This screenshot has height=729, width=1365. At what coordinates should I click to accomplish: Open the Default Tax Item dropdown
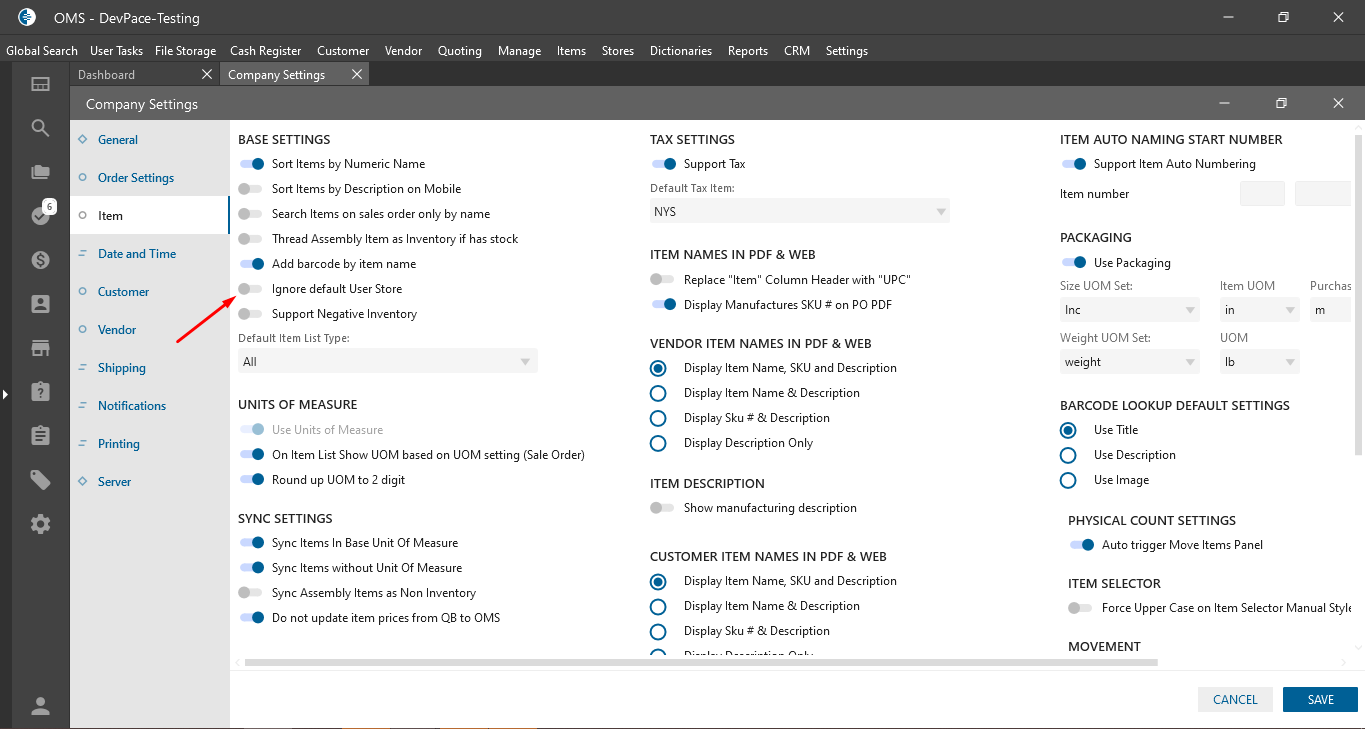(x=799, y=212)
